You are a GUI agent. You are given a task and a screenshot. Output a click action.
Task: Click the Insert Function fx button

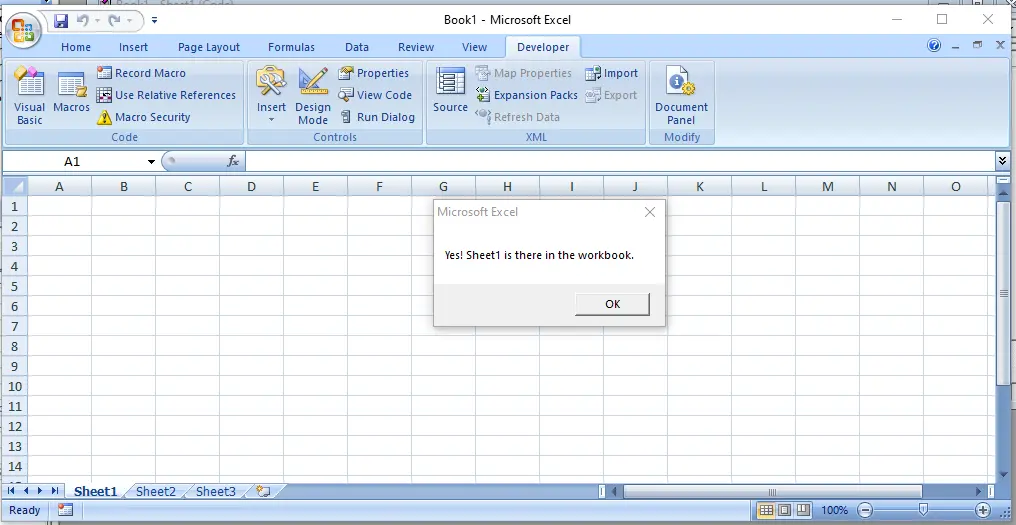pos(233,161)
